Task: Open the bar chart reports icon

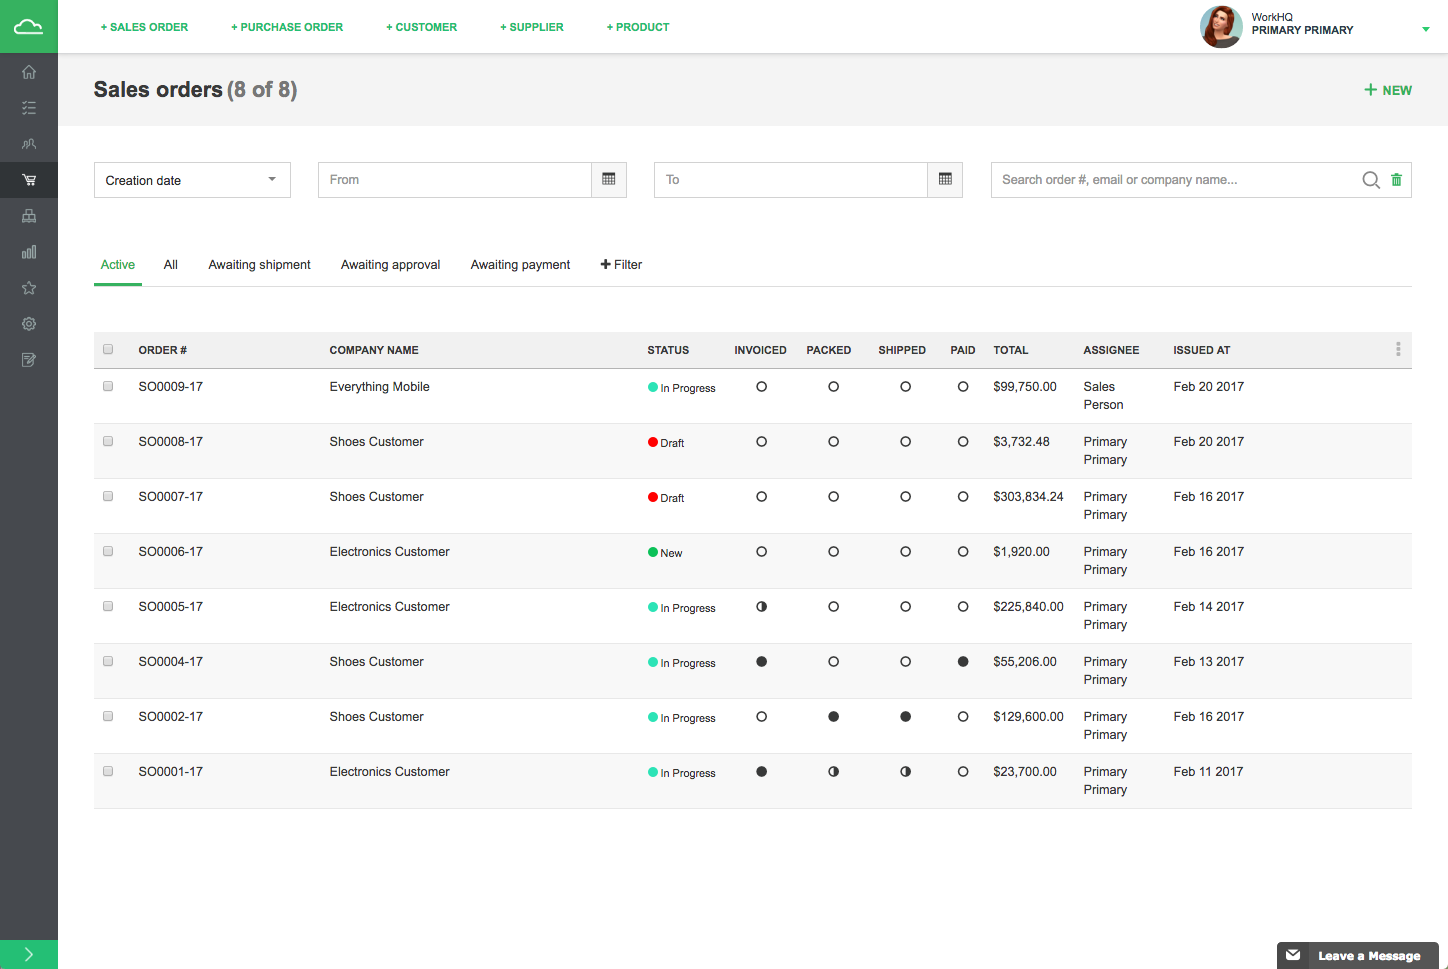Action: coord(29,252)
